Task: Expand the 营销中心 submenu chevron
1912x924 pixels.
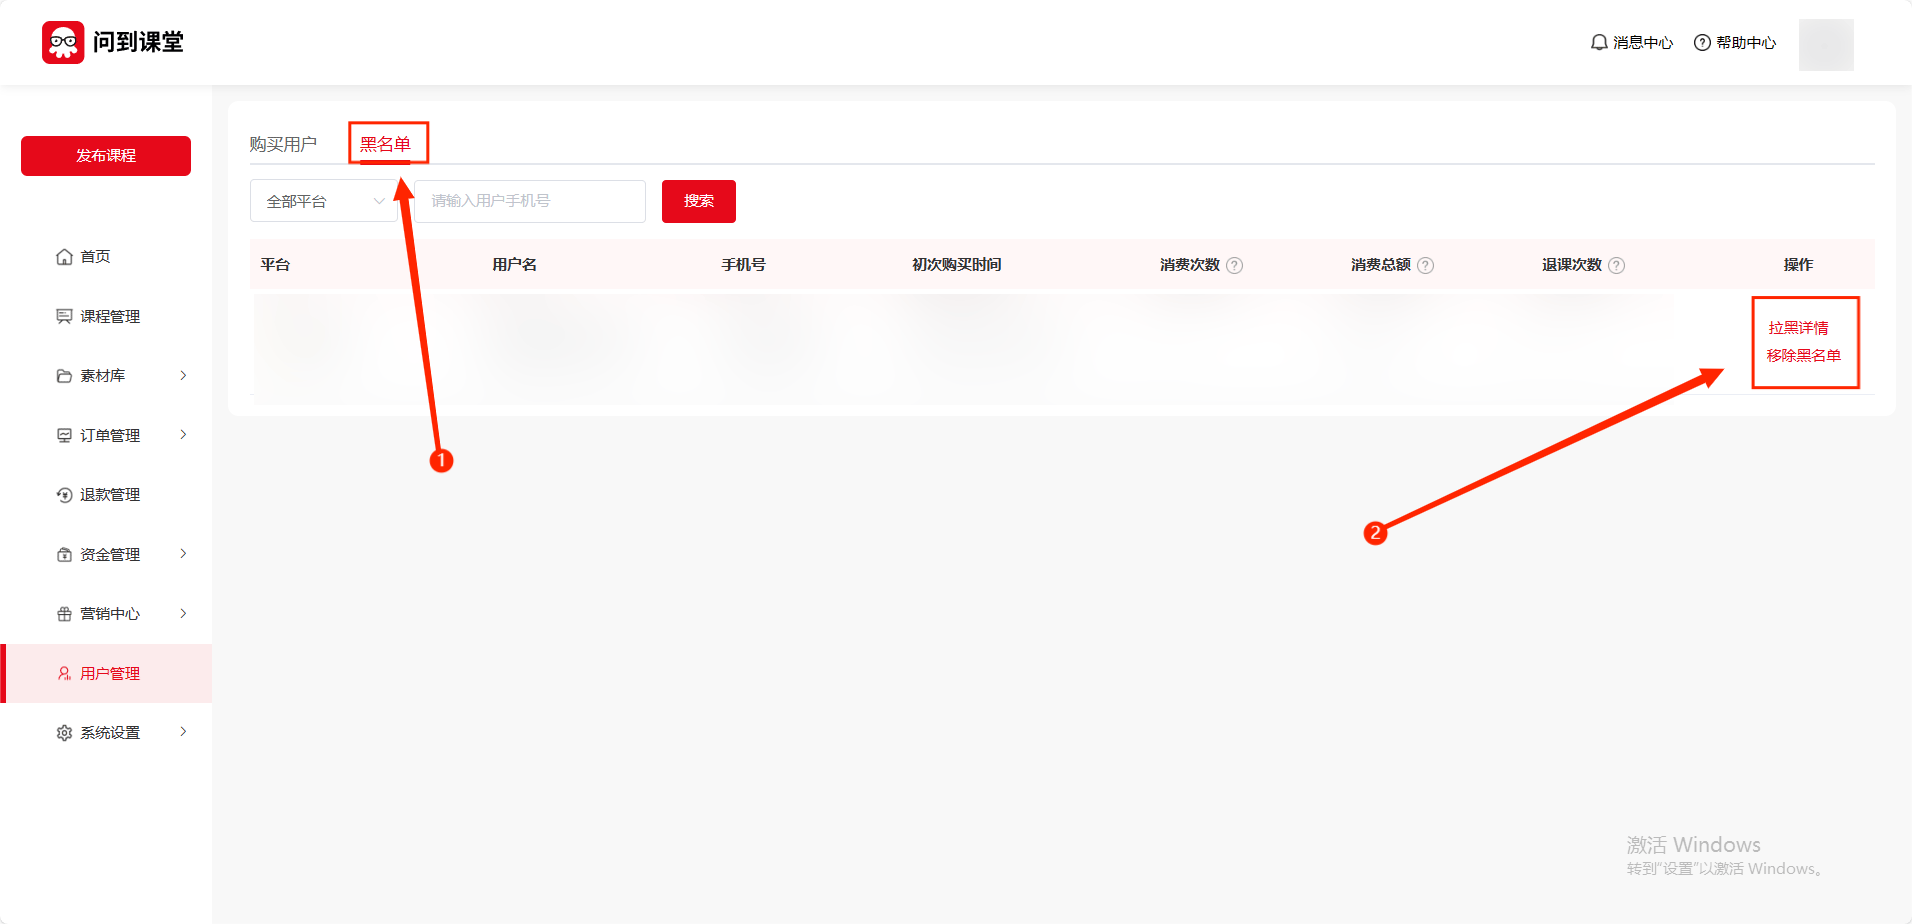Action: (183, 613)
